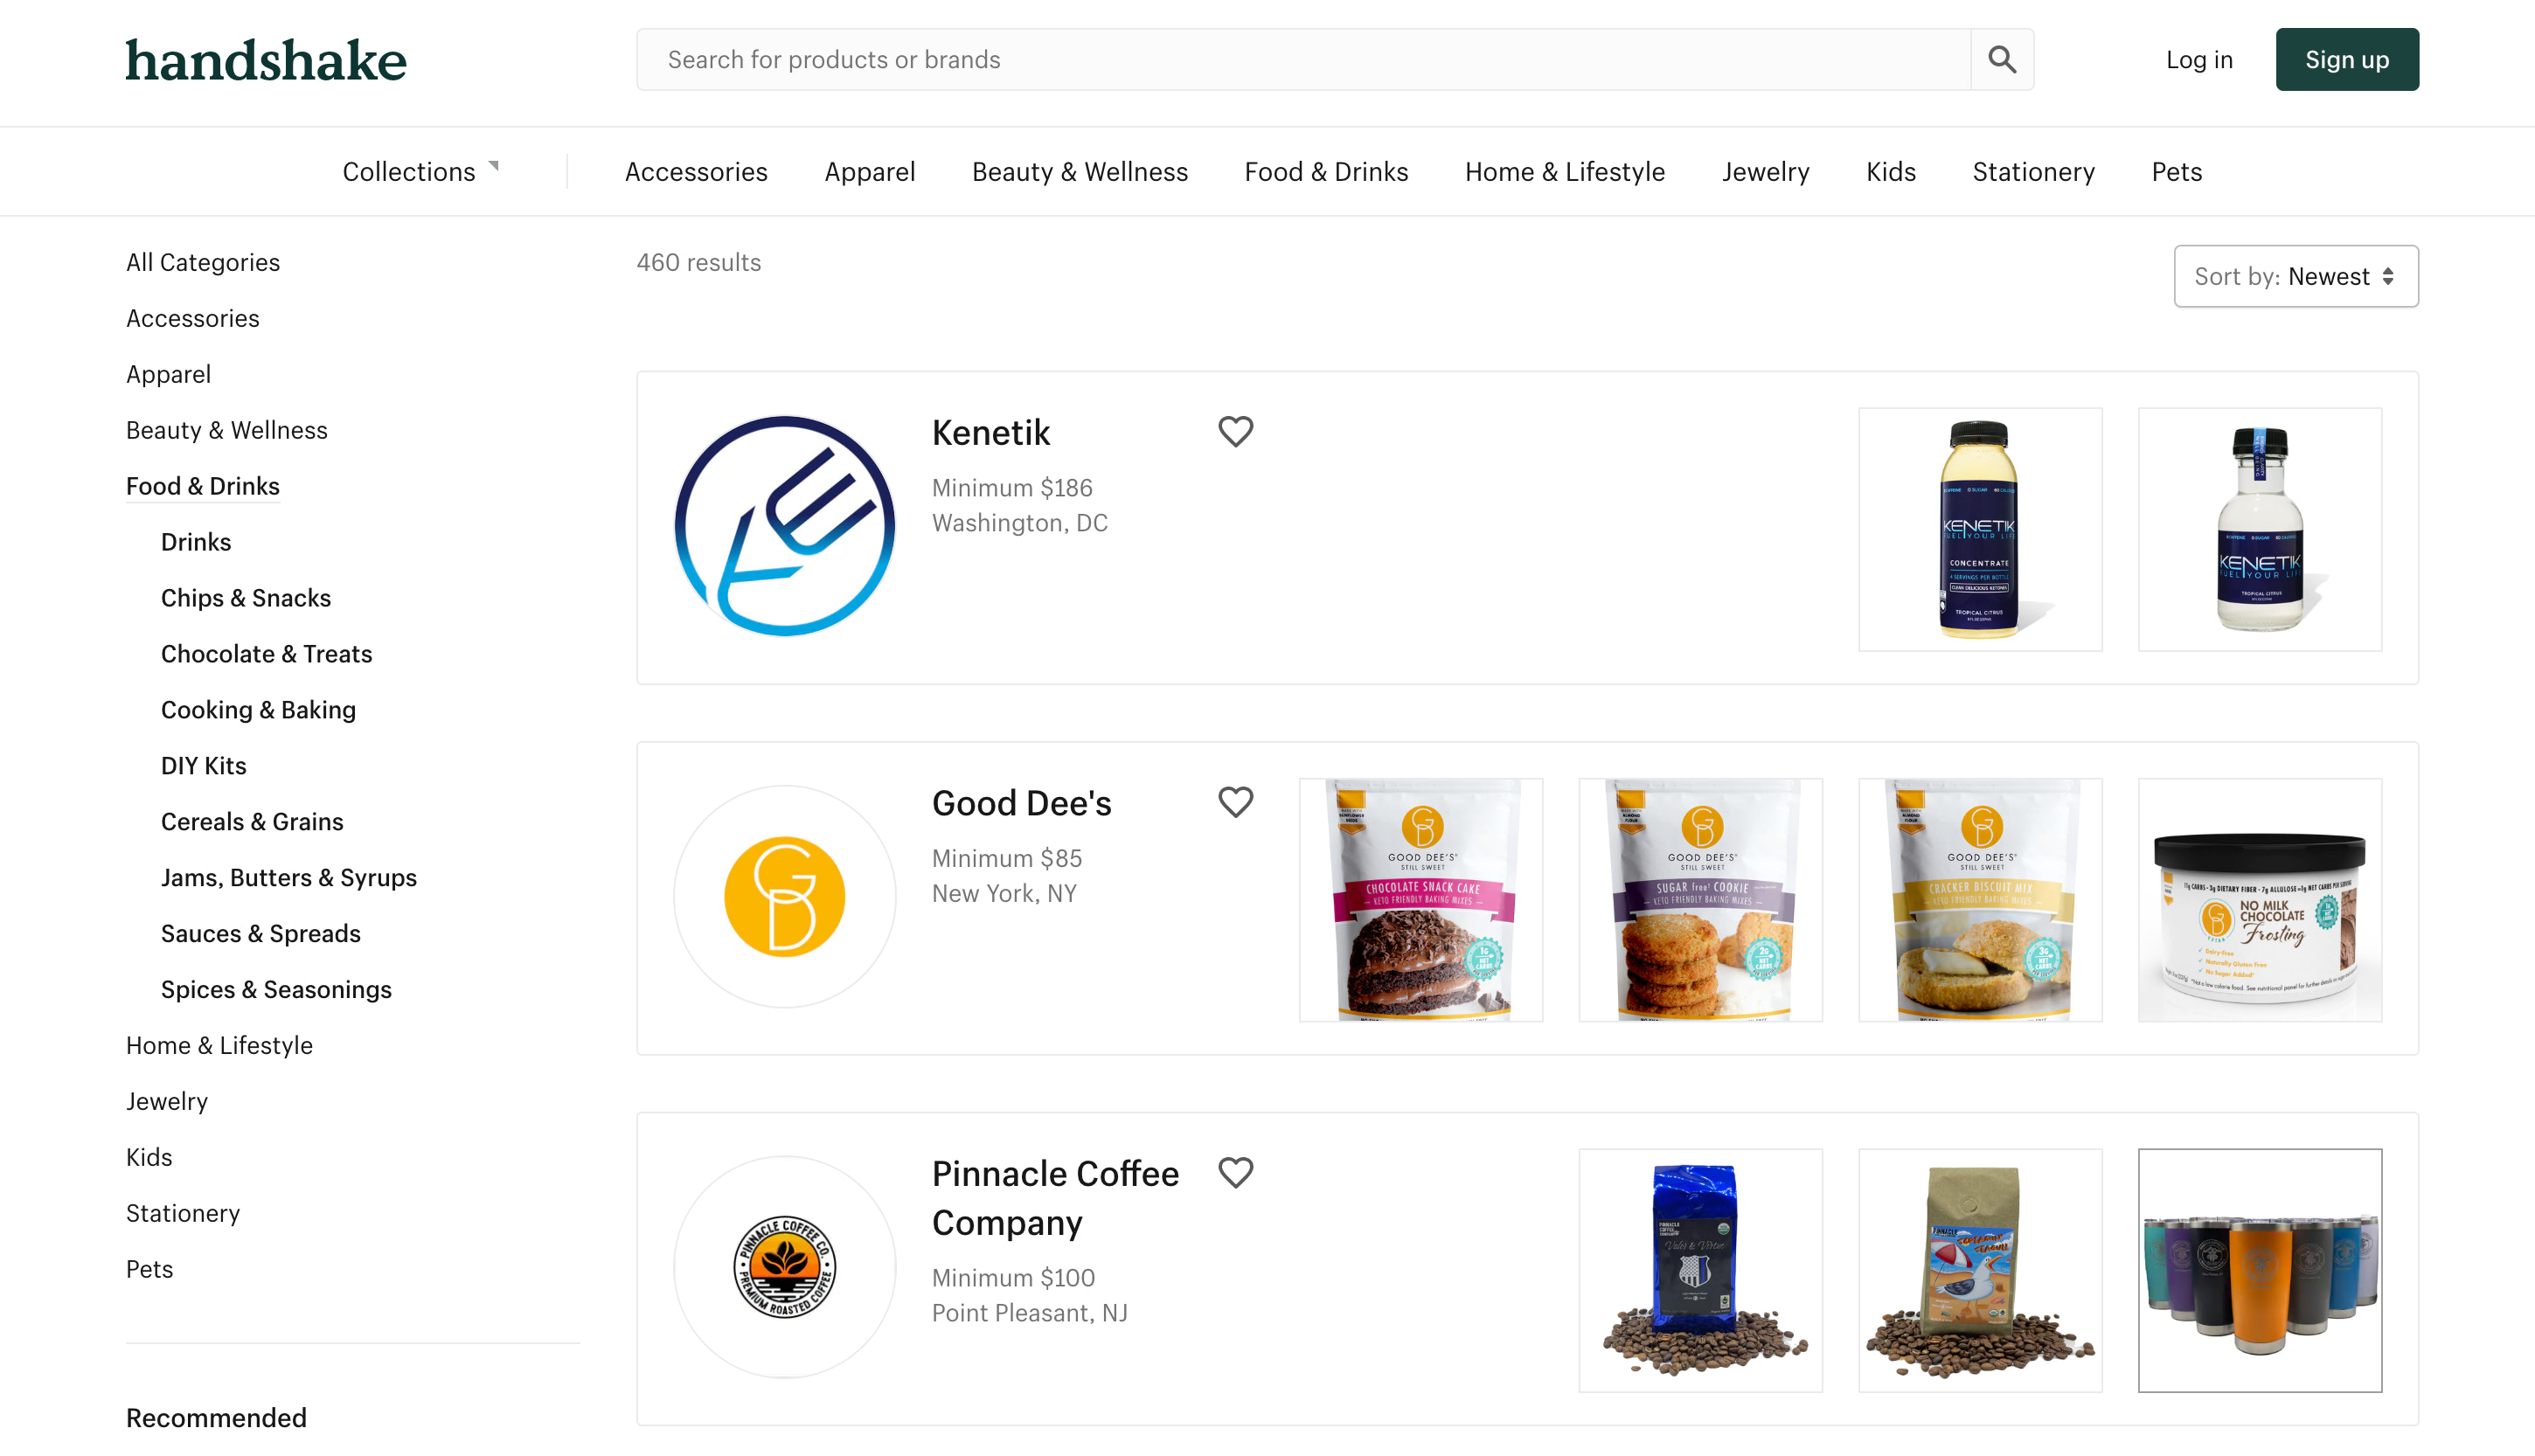Select Chips & Snacks subcategory
The image size is (2535, 1456).
pos(246,598)
